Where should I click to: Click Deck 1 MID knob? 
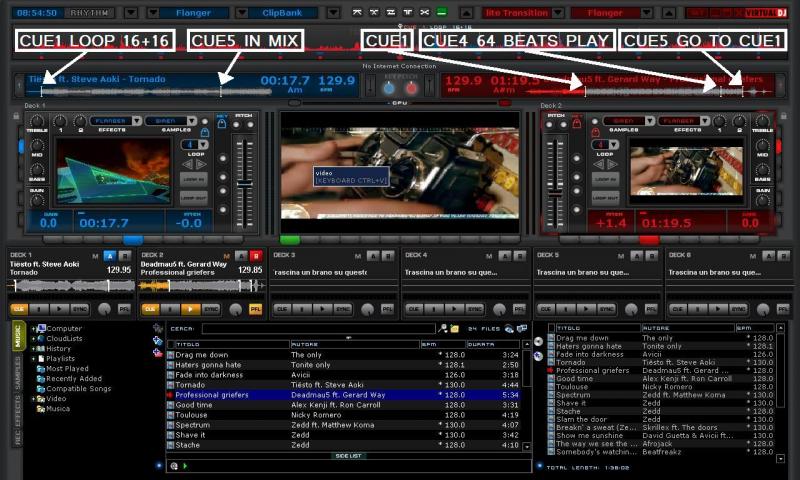pos(37,146)
